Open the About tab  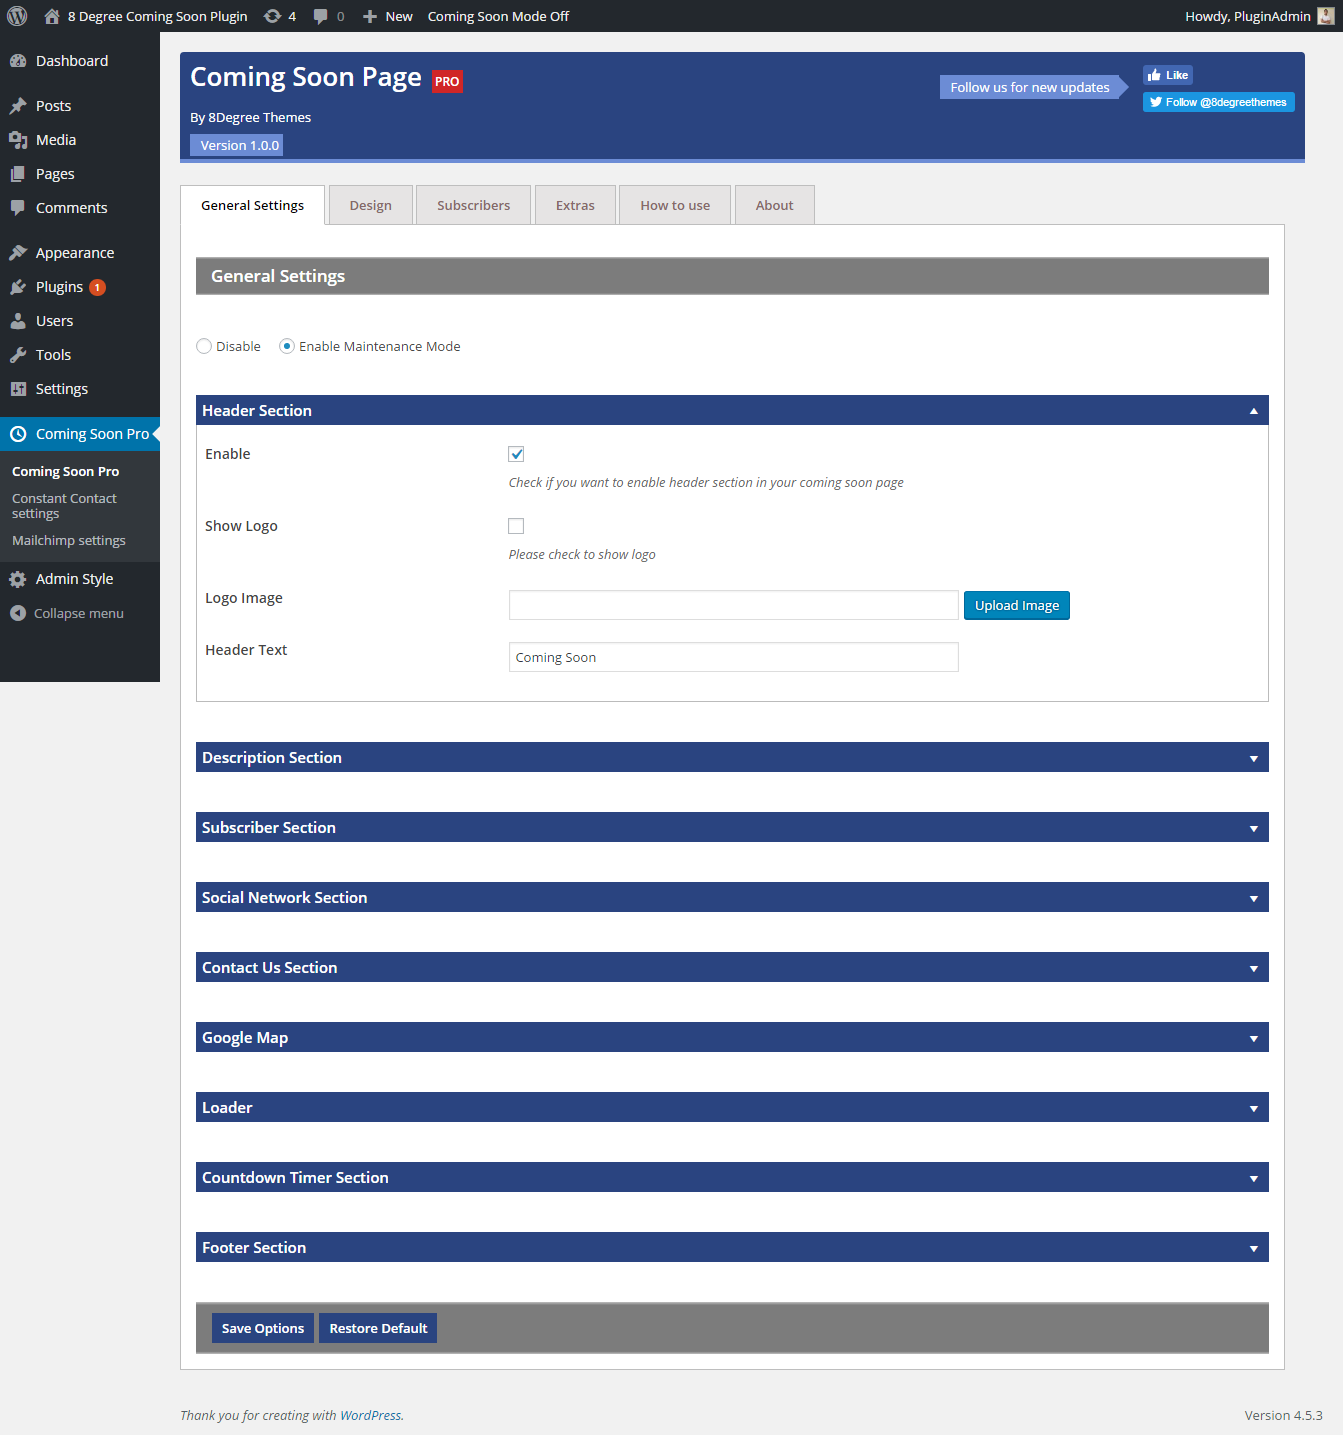(774, 205)
